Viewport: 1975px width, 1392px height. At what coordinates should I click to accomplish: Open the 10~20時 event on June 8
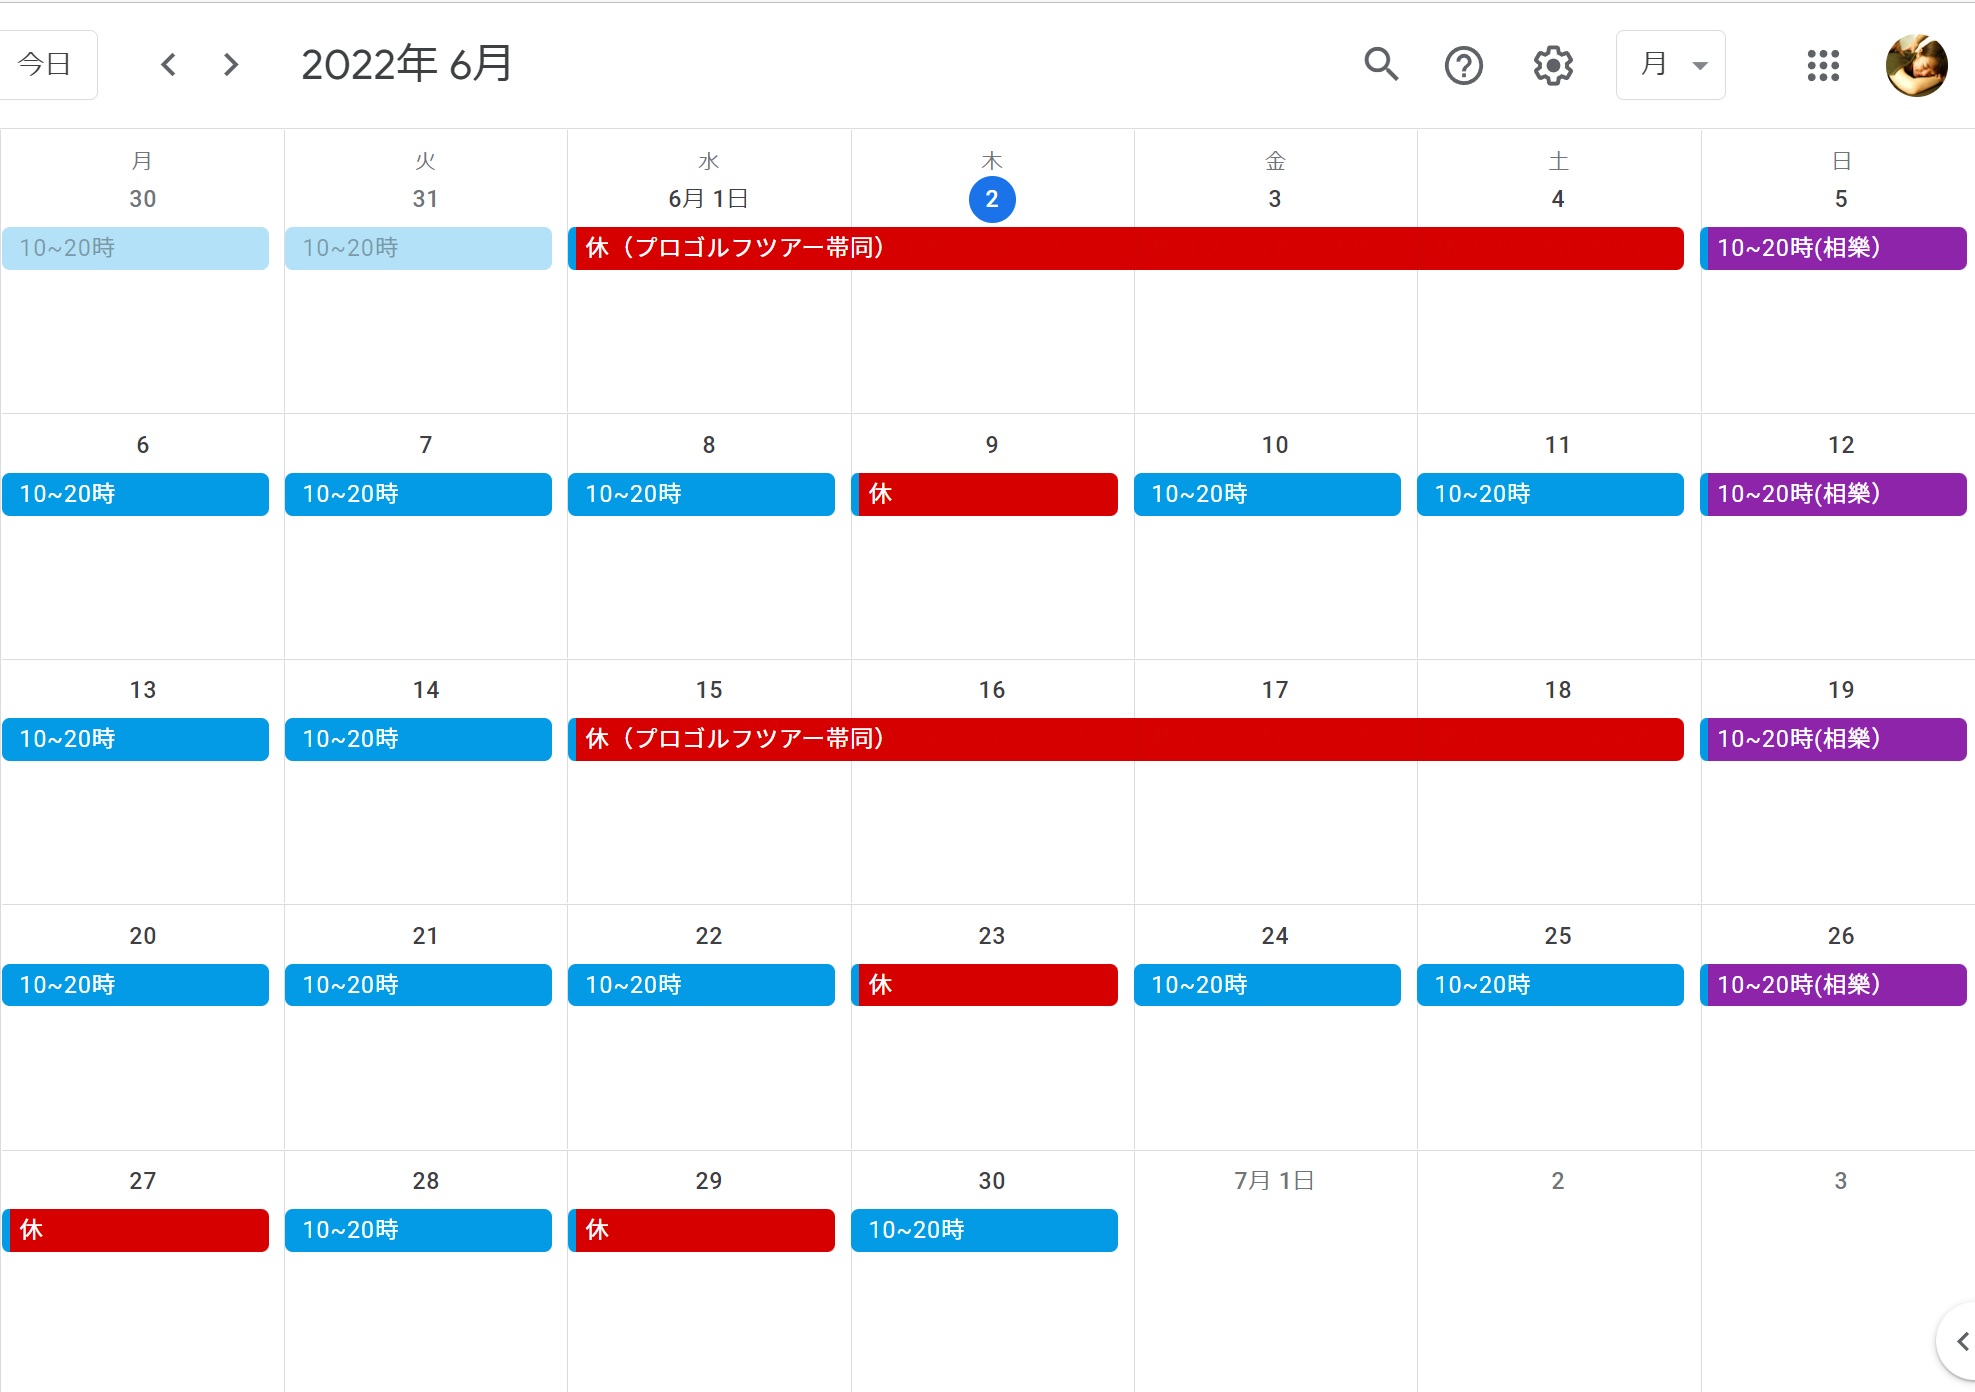click(701, 494)
